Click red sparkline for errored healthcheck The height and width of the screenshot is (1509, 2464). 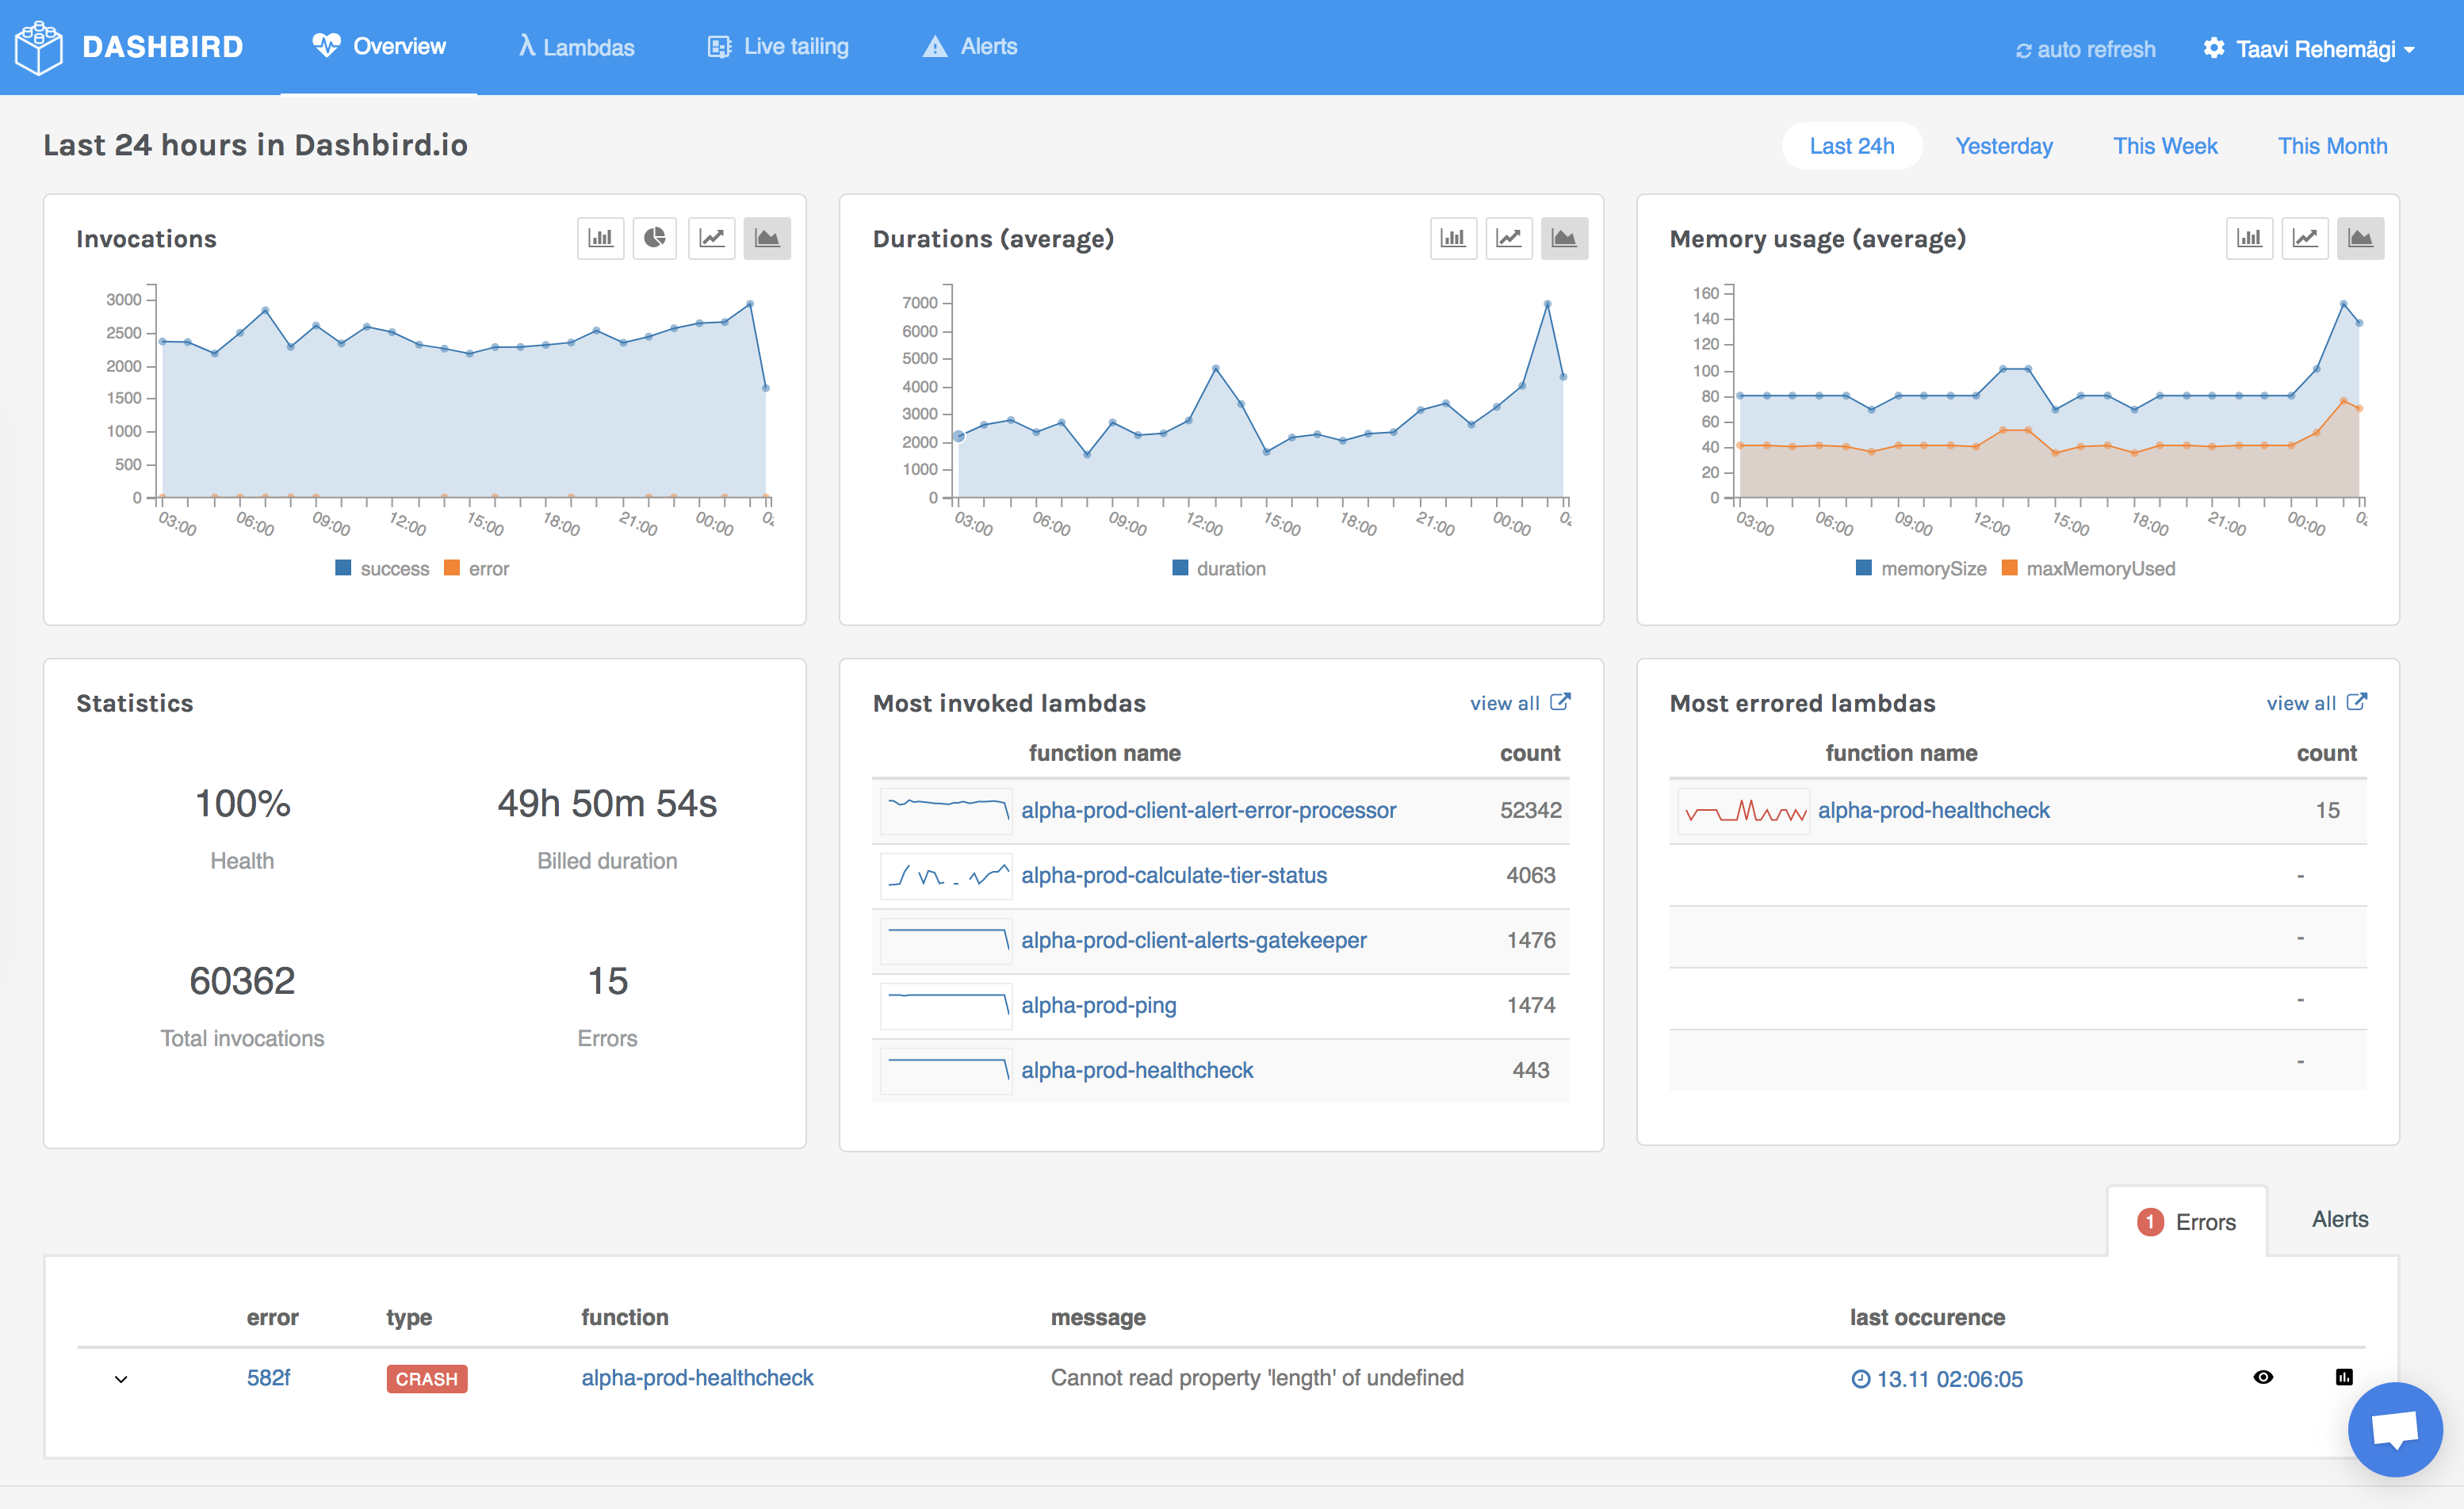pyautogui.click(x=1743, y=811)
